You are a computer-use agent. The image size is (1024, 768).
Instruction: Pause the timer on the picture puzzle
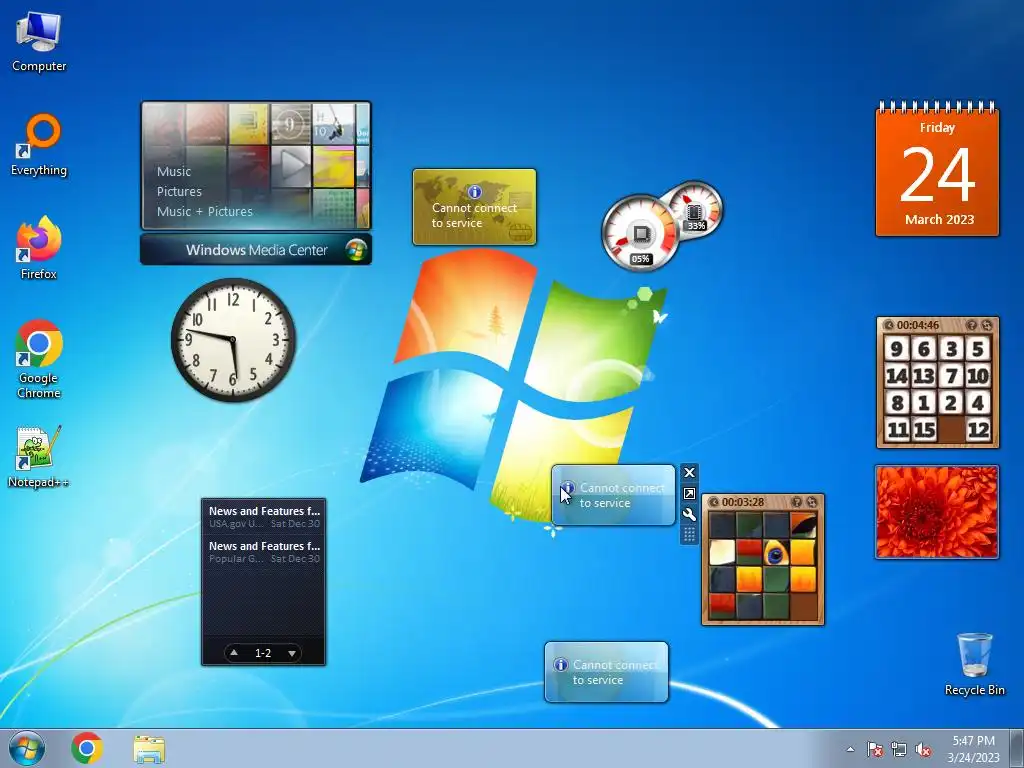pos(714,502)
